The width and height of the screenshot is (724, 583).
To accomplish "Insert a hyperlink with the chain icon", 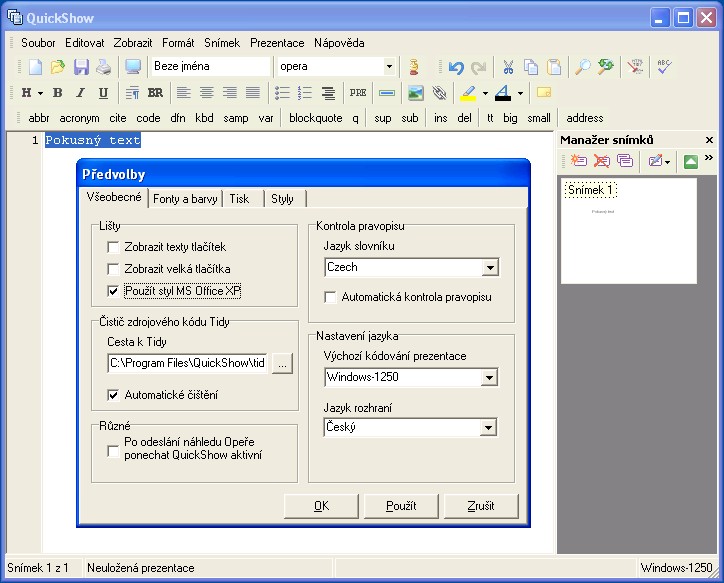I will click(439, 93).
